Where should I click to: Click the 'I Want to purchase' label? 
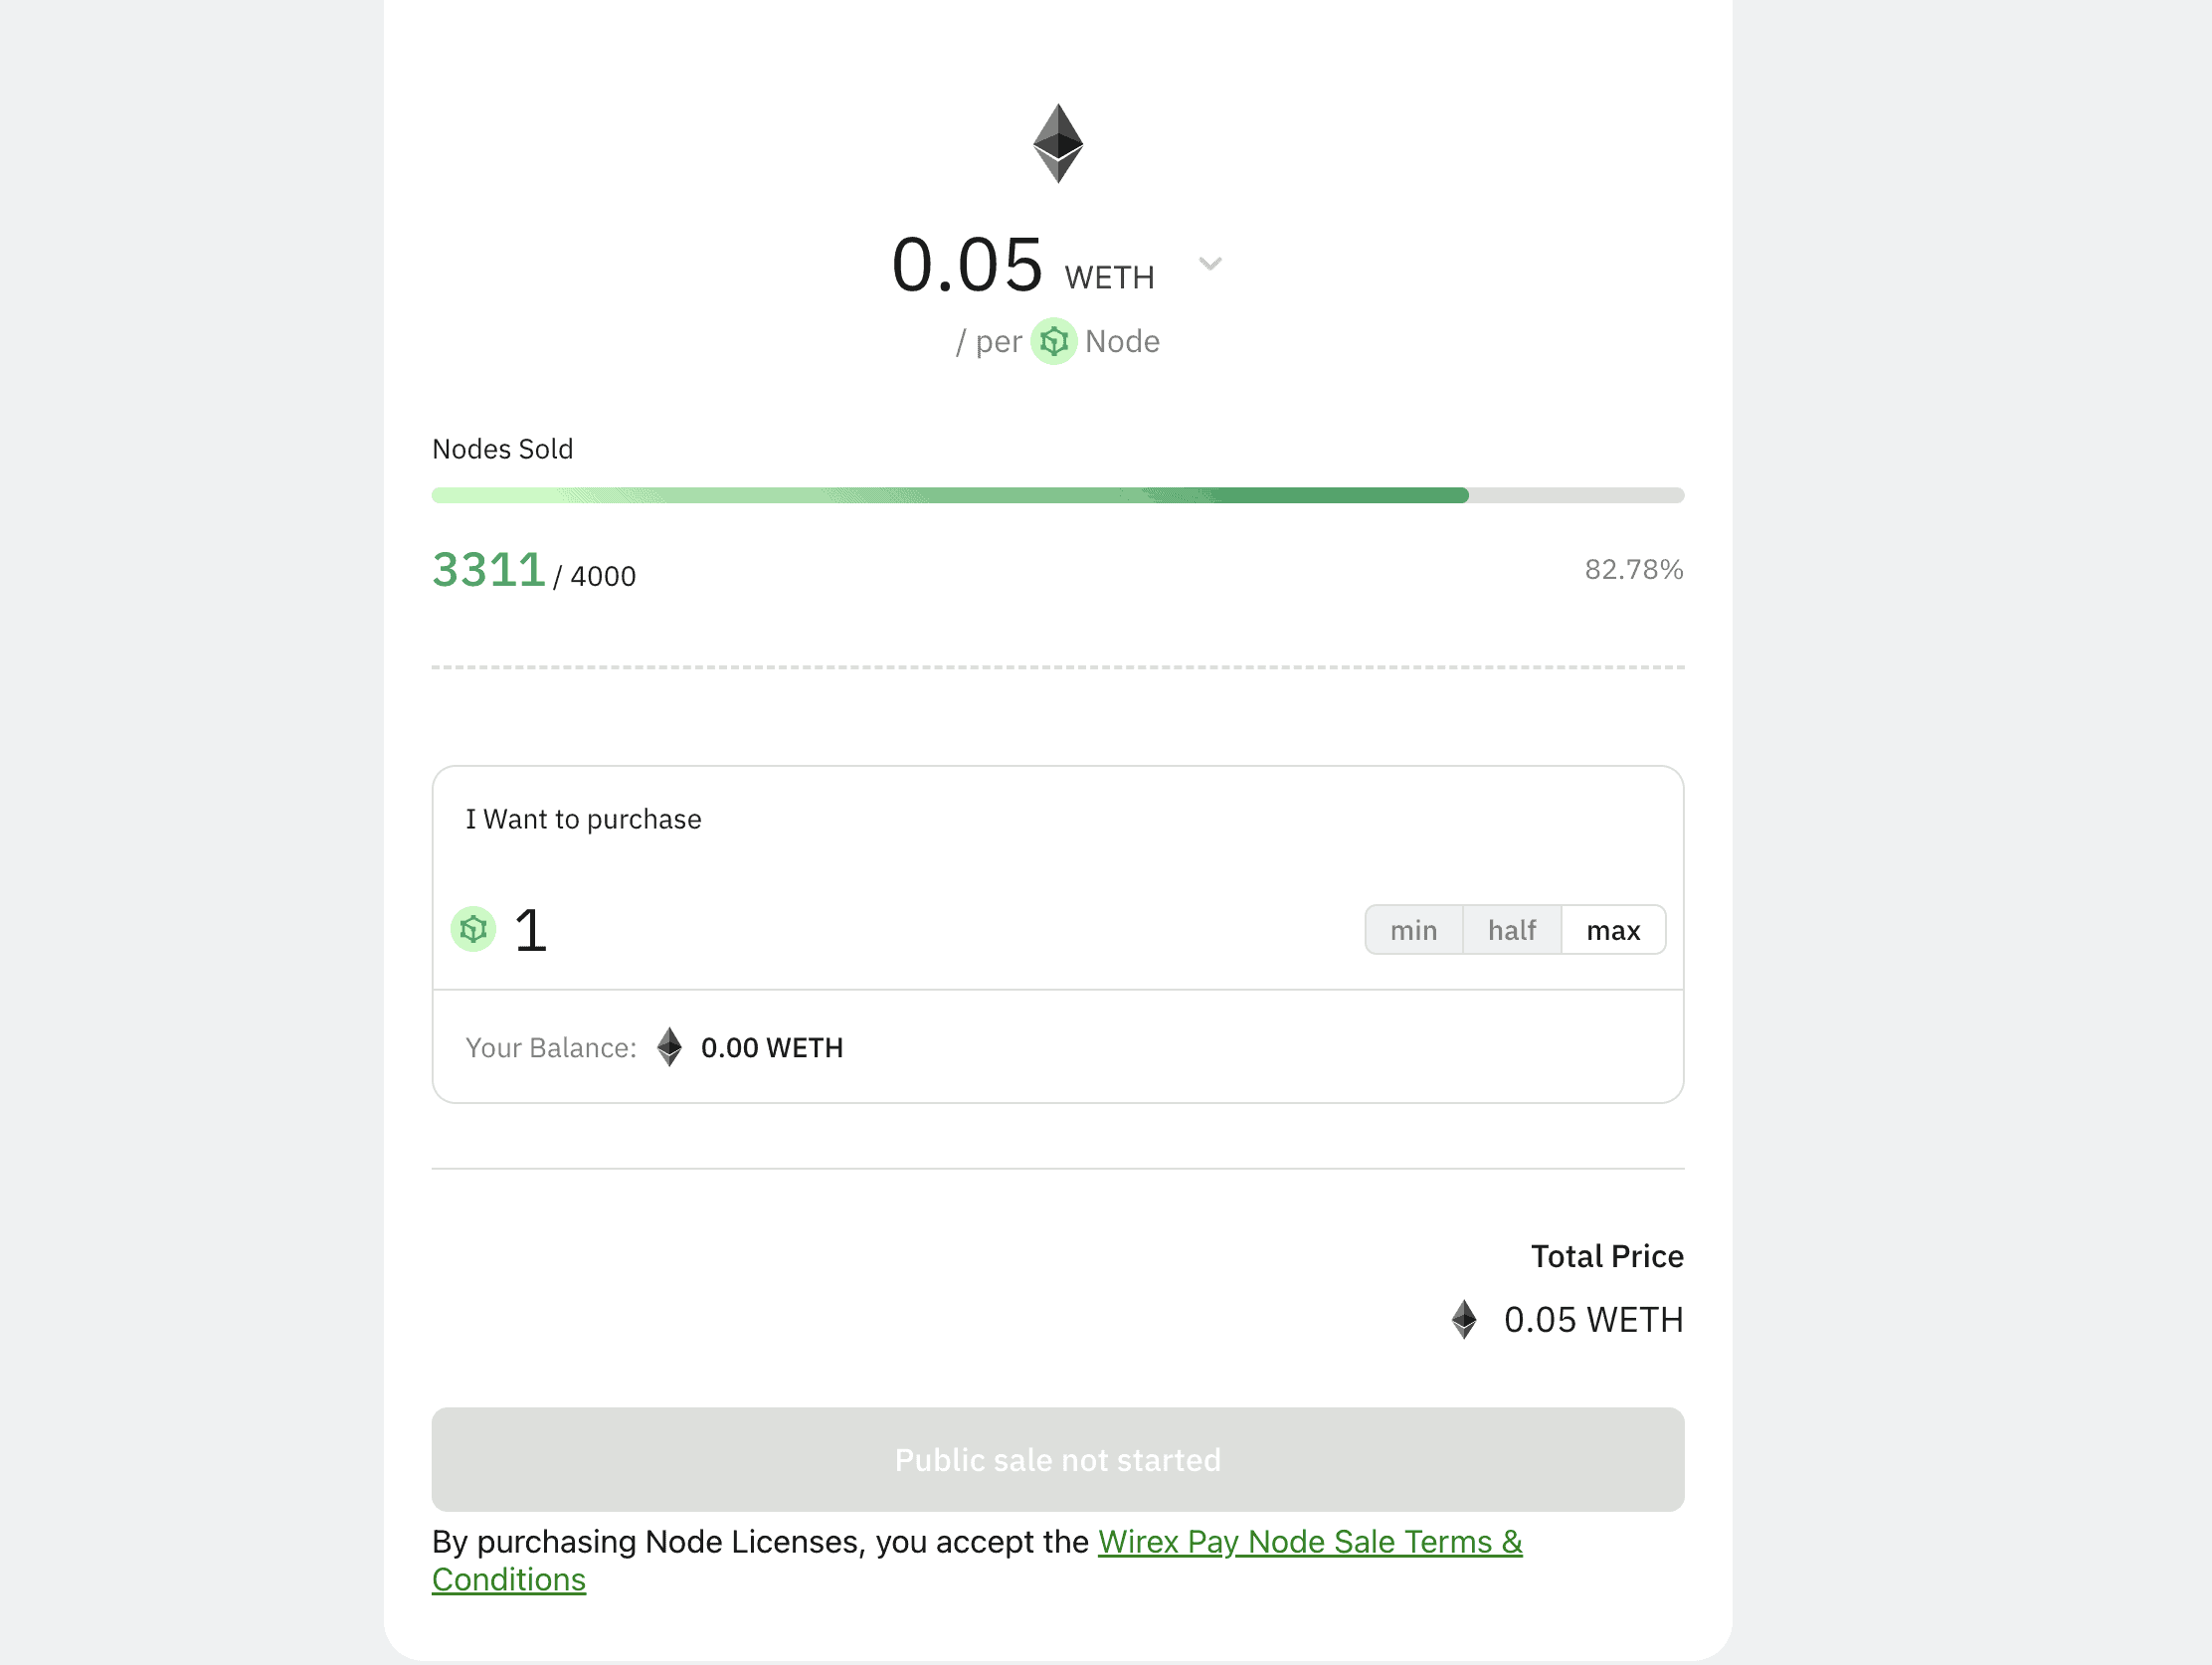583,819
